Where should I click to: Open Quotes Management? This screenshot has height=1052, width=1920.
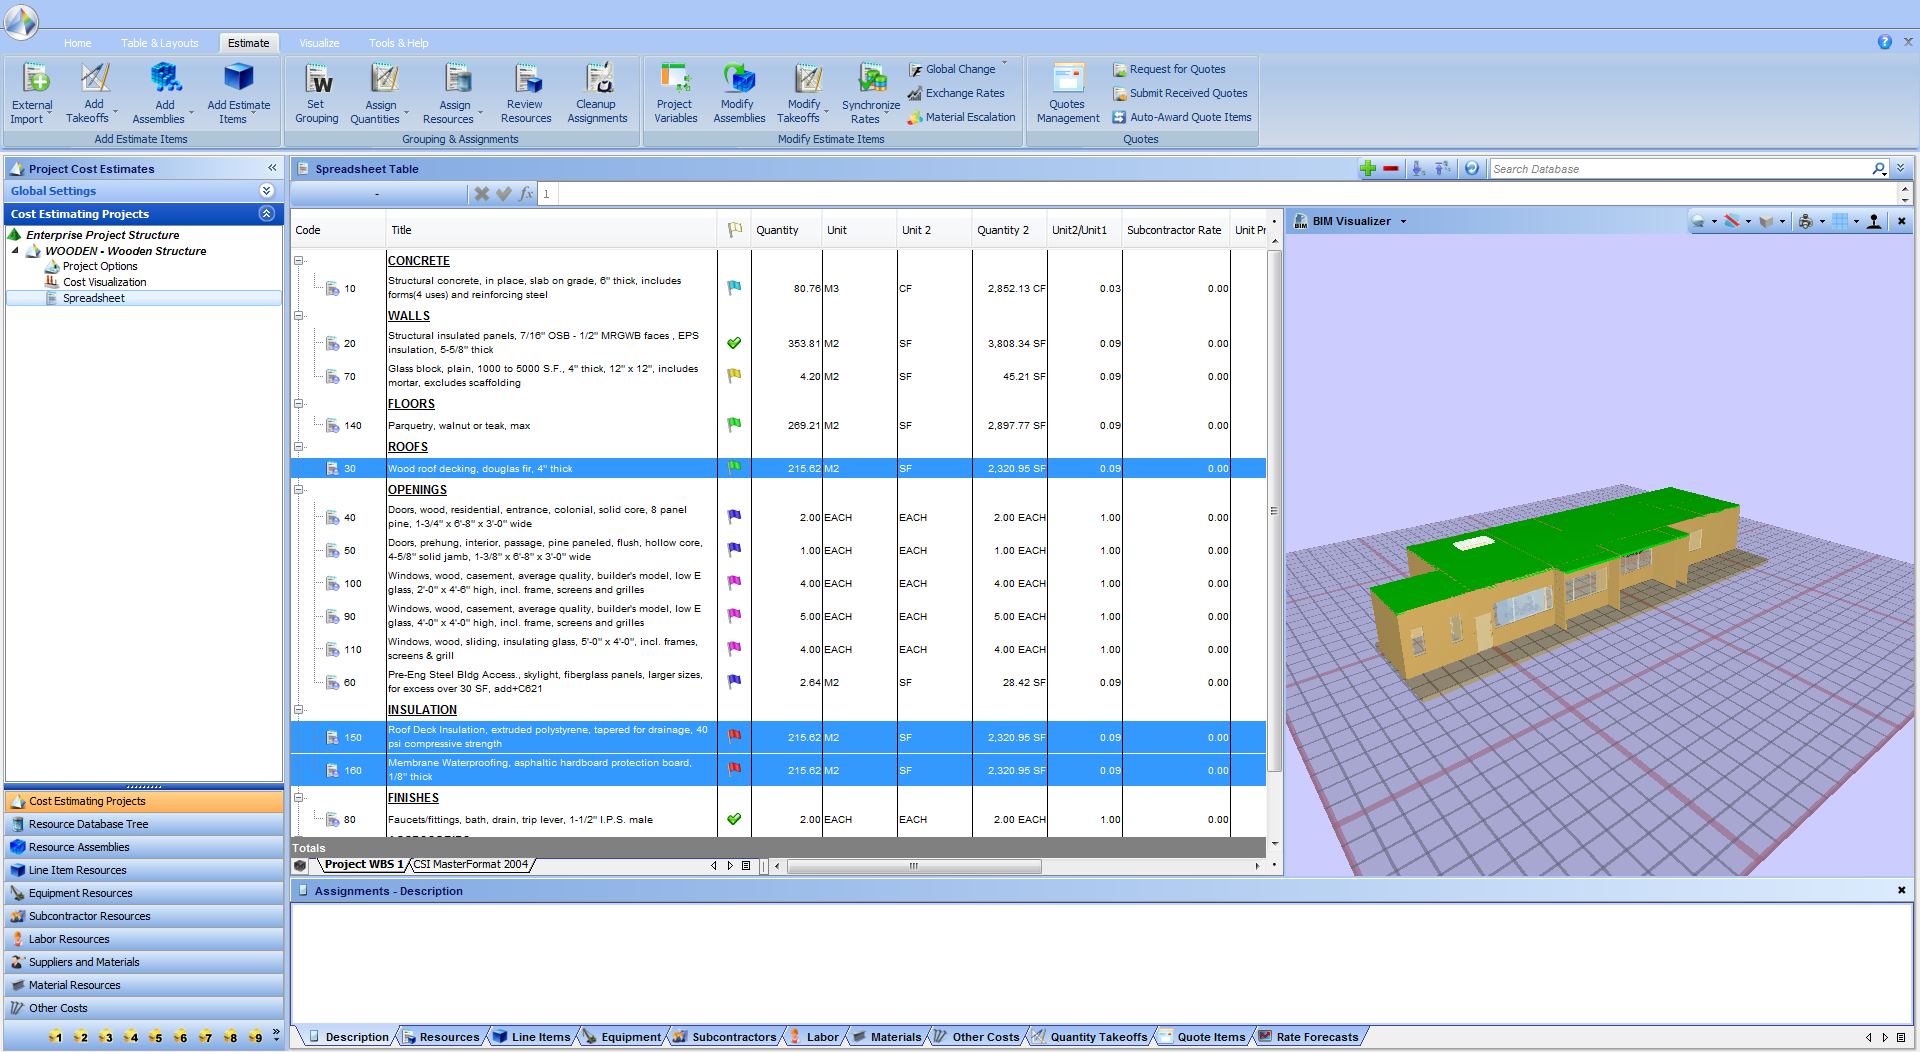(x=1067, y=92)
